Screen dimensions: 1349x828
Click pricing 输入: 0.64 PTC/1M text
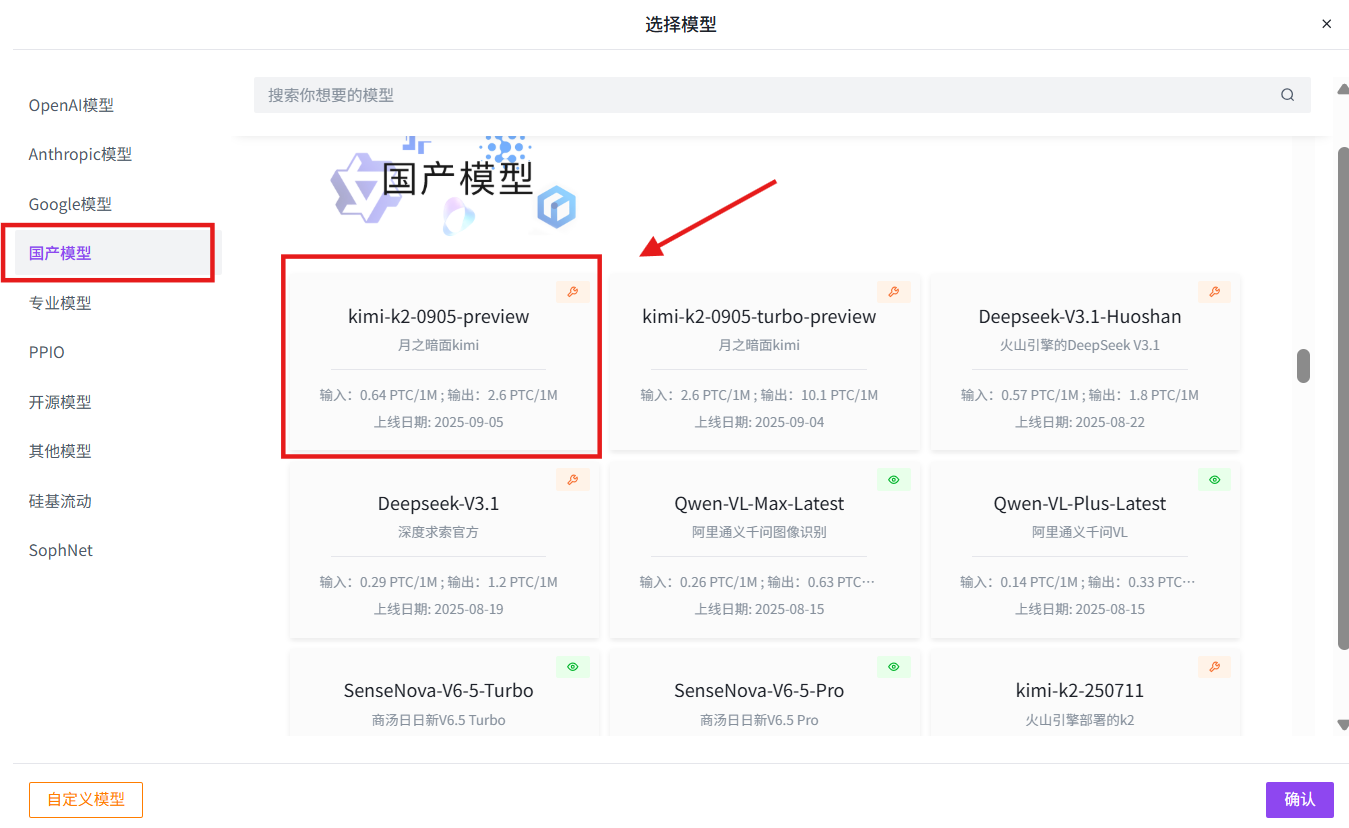tap(379, 395)
